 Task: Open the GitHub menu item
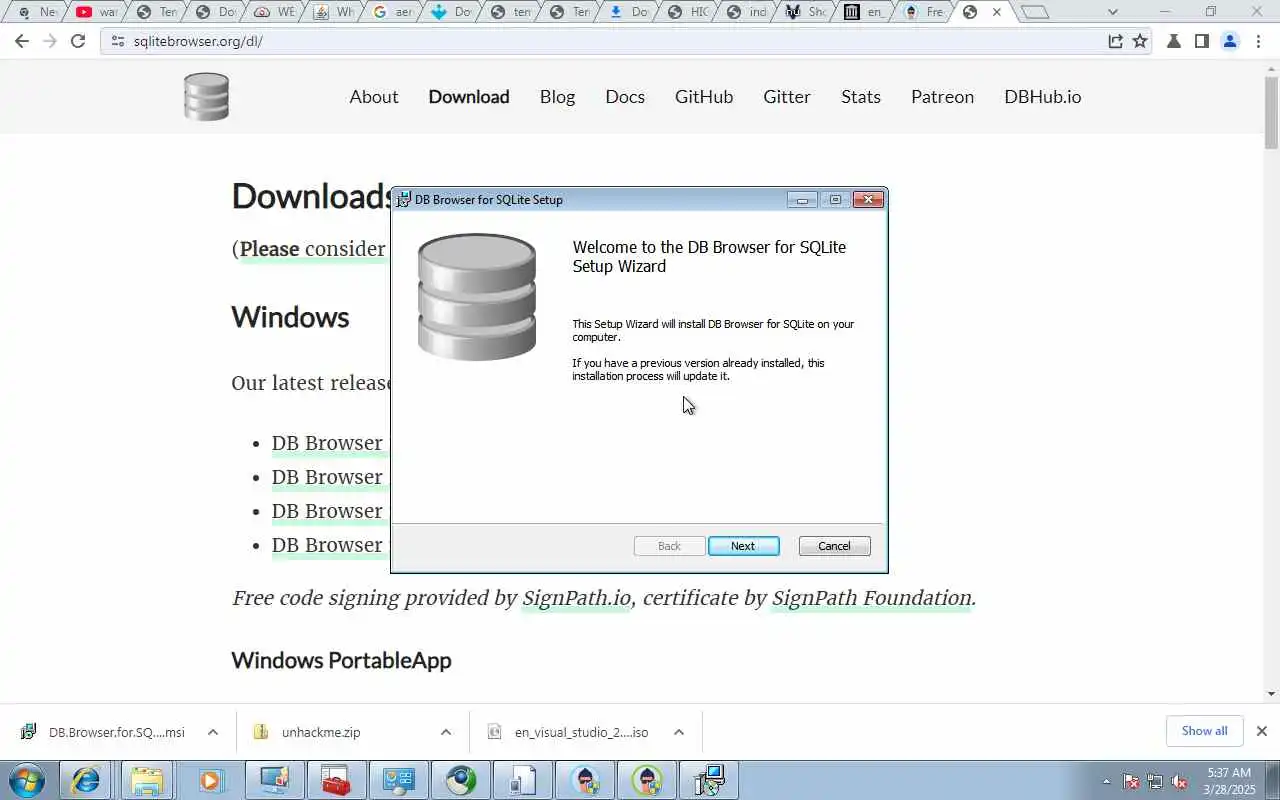(x=704, y=97)
